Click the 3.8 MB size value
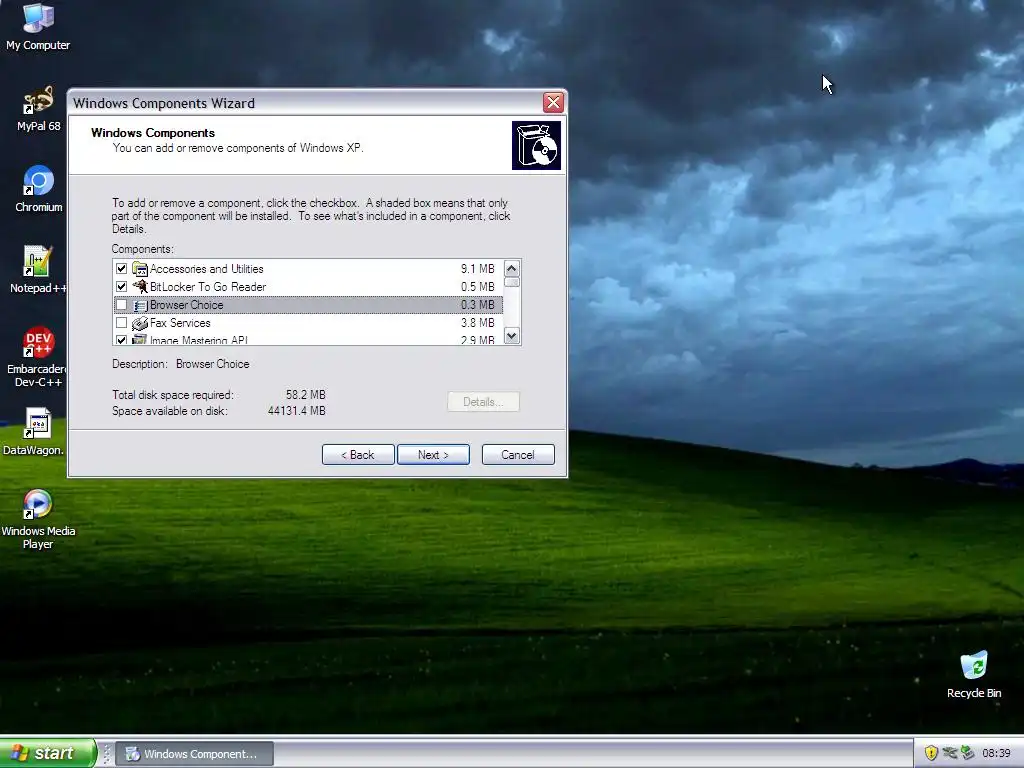 [x=477, y=323]
